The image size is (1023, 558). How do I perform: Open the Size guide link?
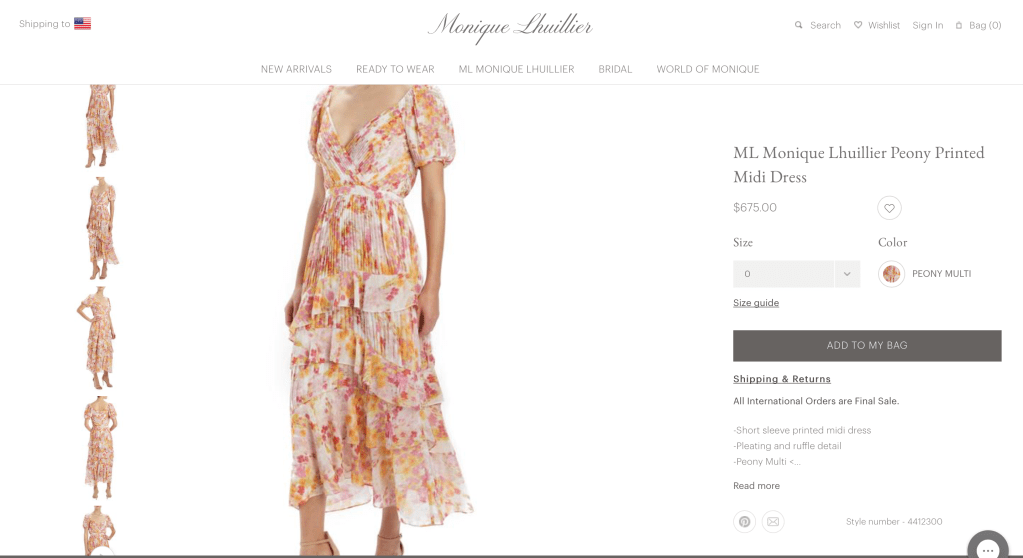coord(756,303)
